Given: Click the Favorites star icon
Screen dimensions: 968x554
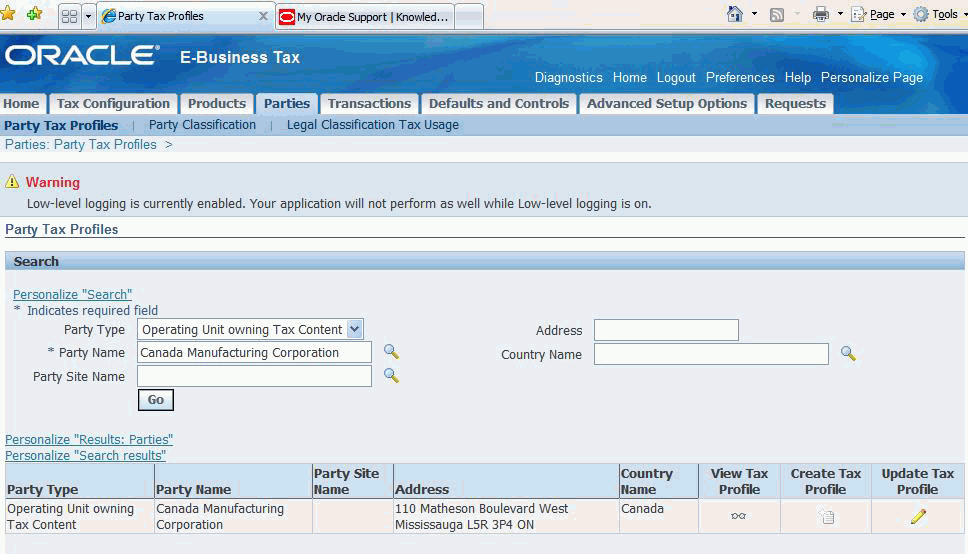Looking at the screenshot, I should (7, 14).
